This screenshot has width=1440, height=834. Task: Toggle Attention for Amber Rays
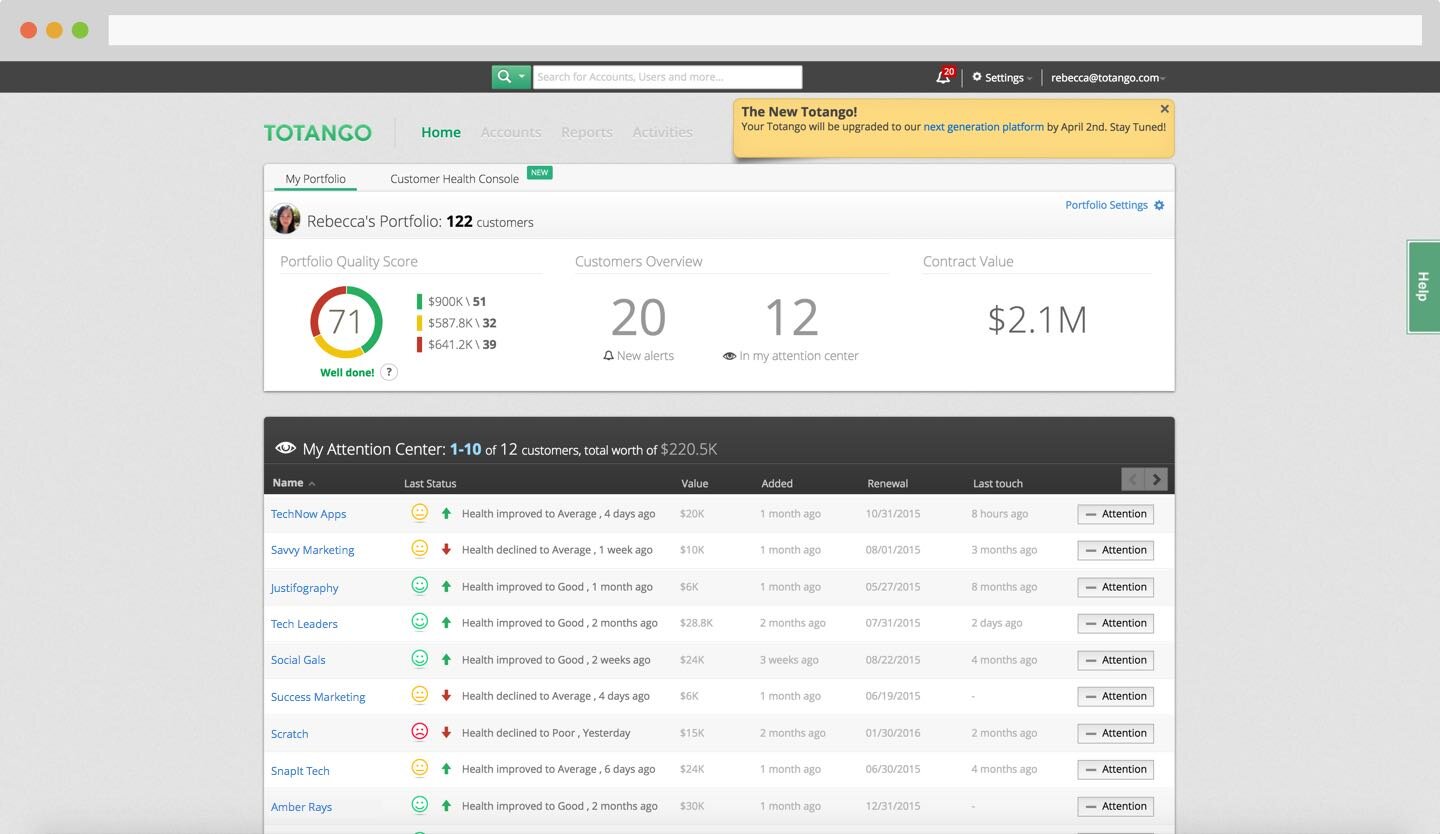tap(1115, 806)
